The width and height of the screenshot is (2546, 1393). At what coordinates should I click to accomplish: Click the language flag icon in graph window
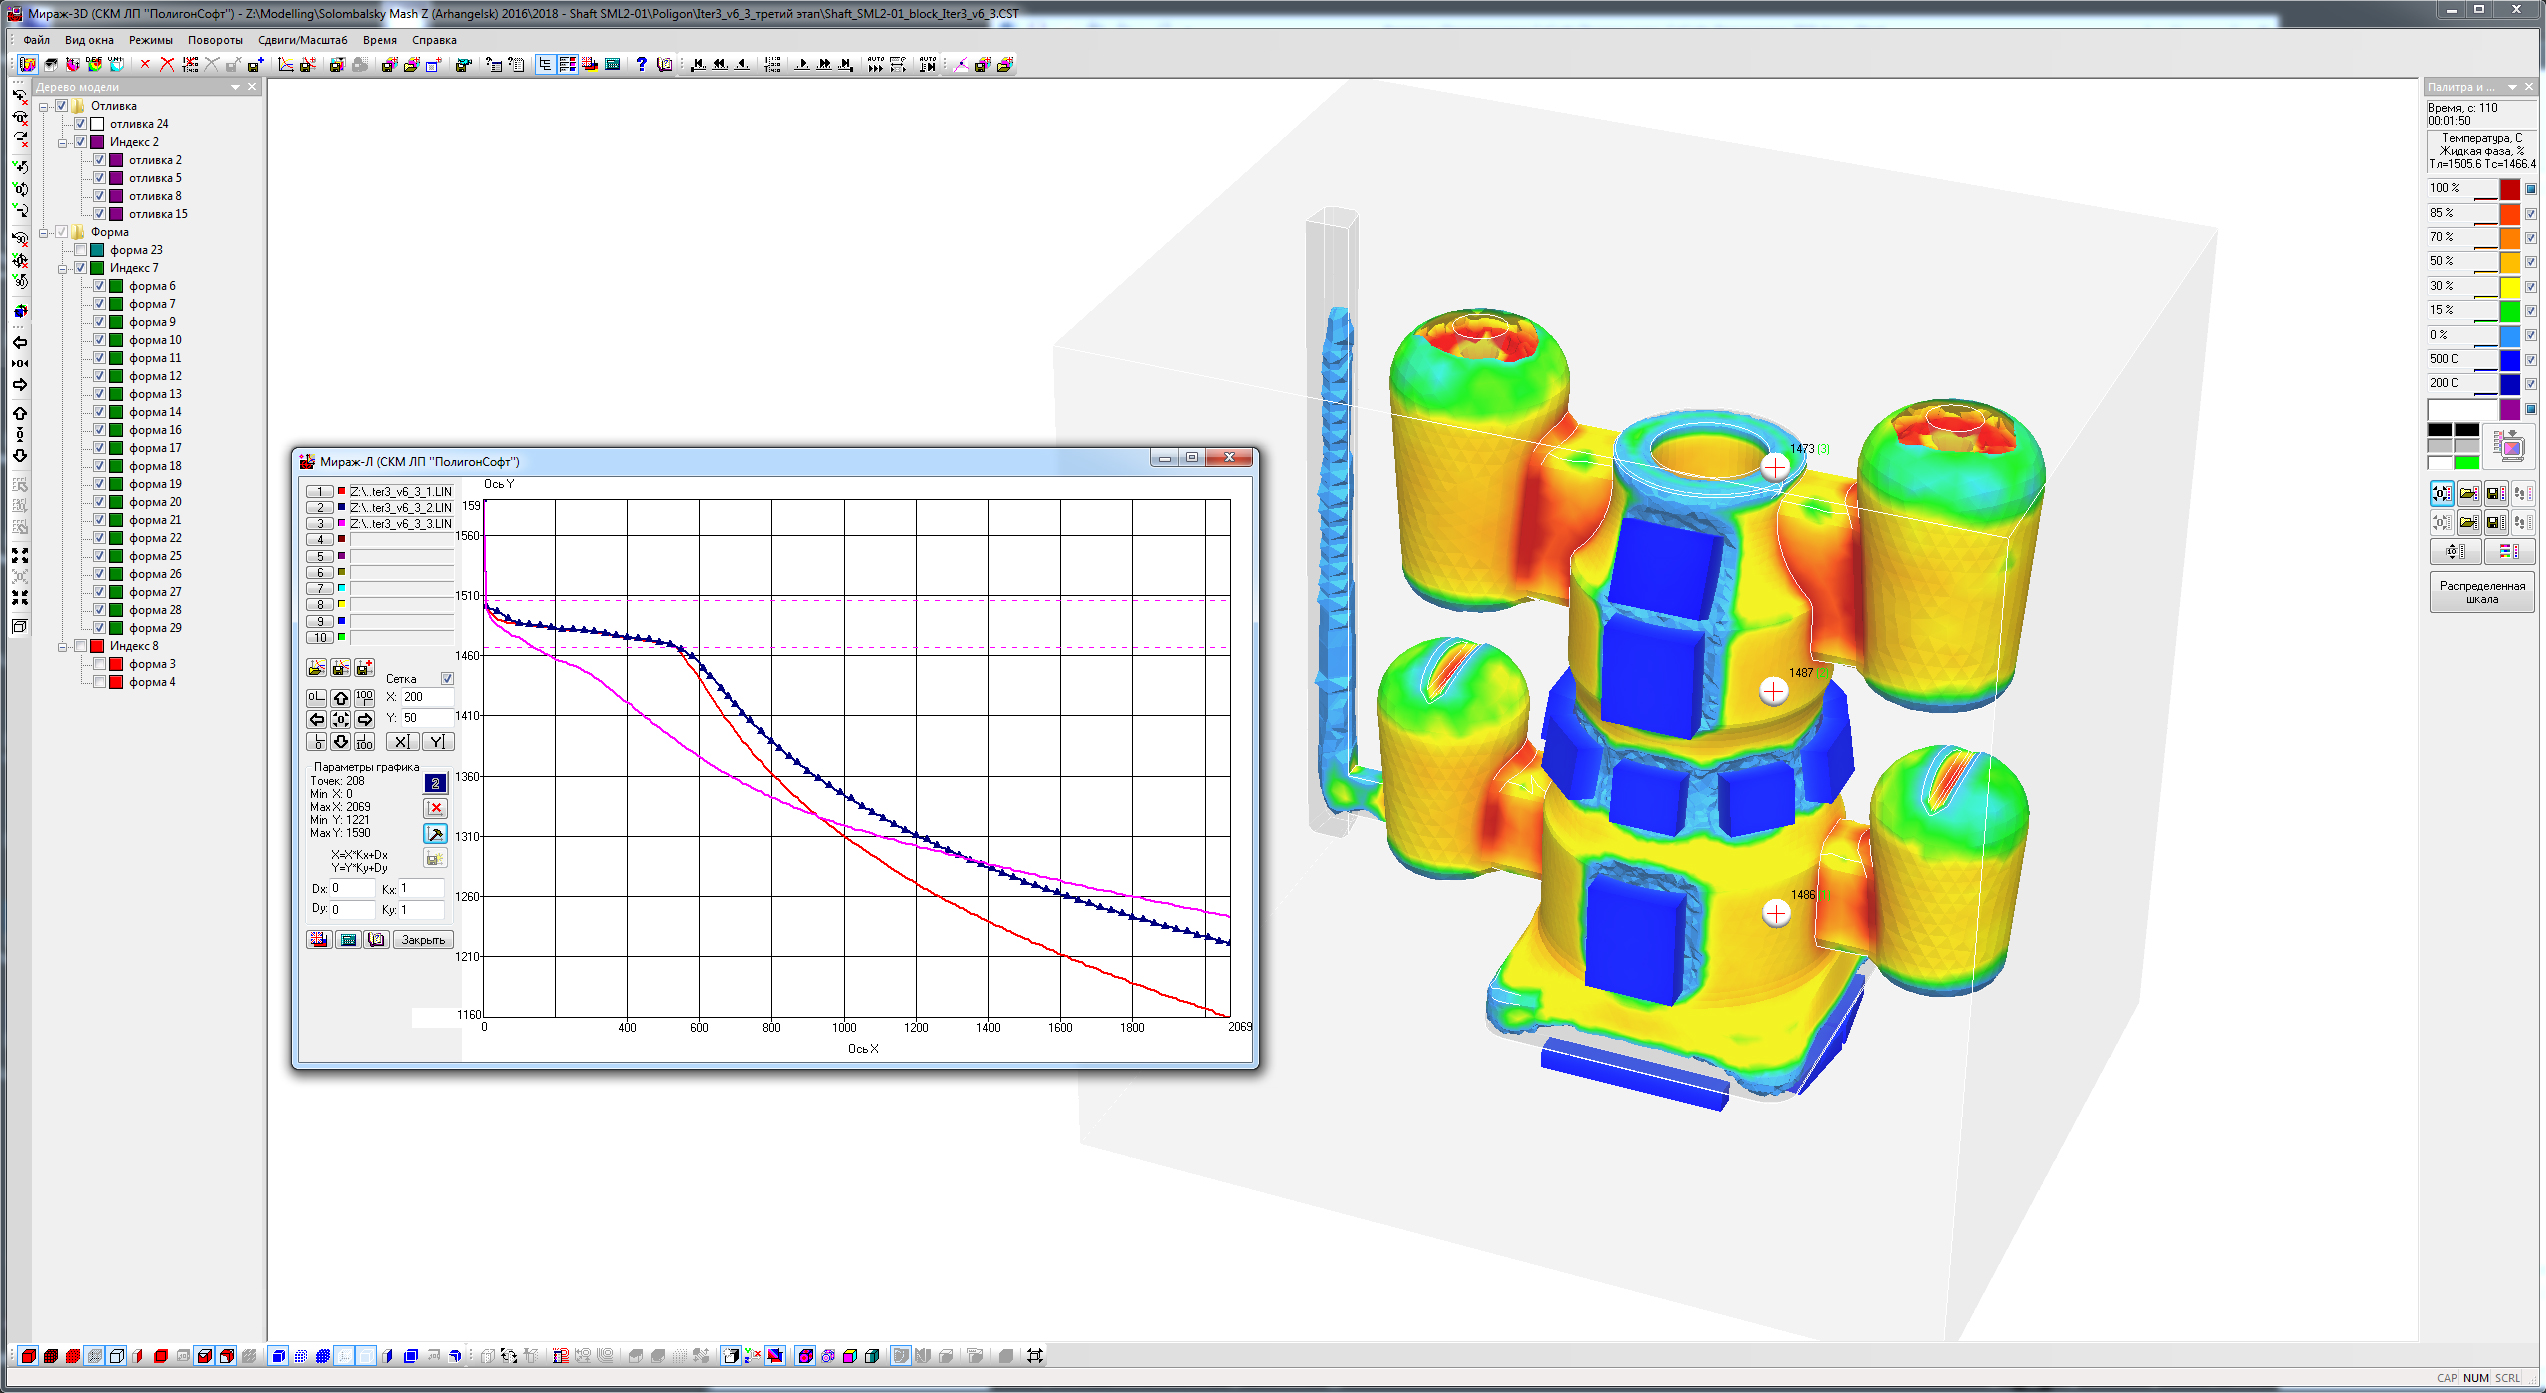(x=318, y=940)
